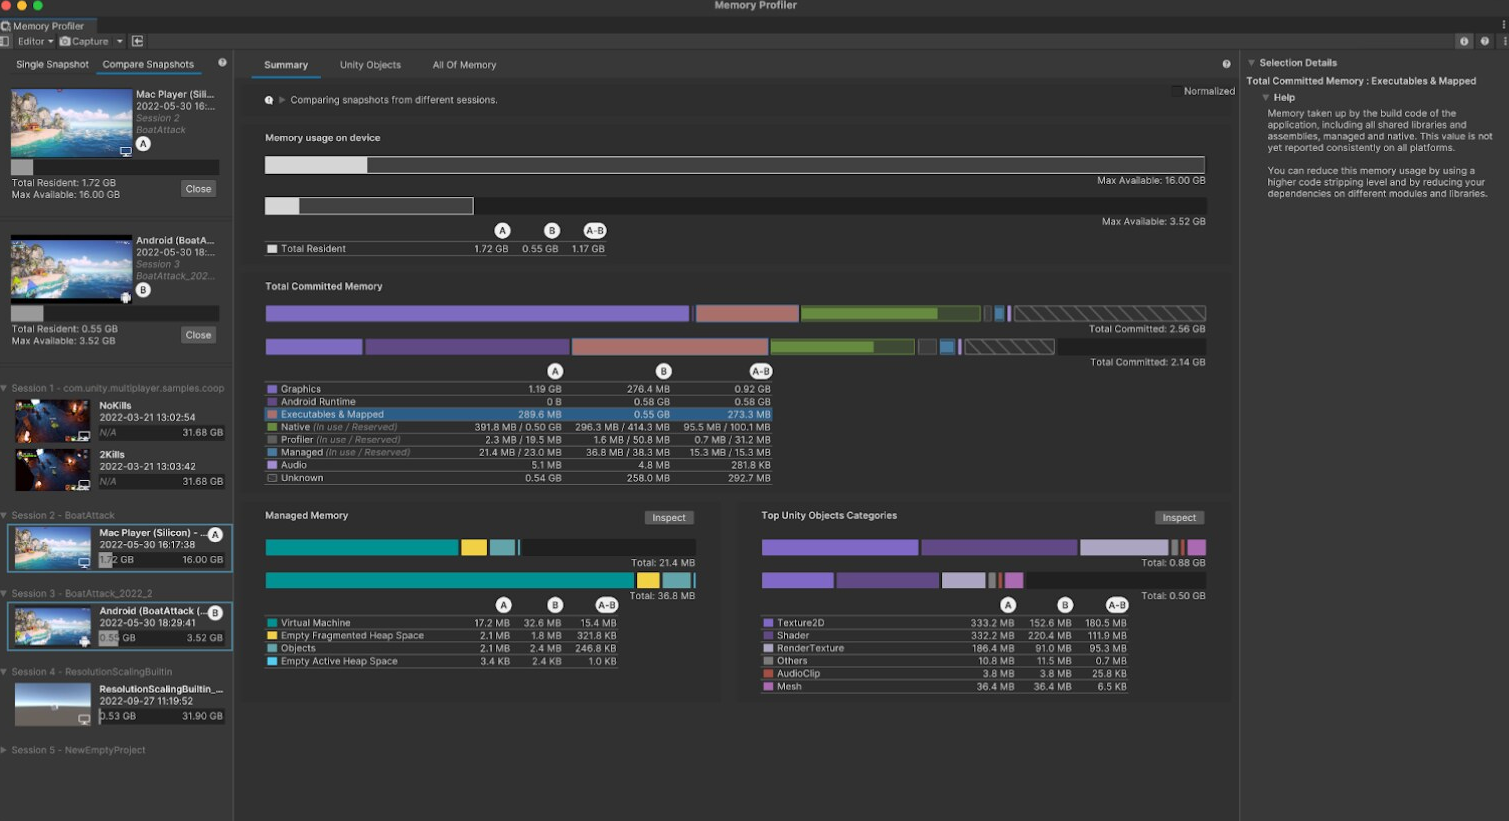
Task: Select the NoKills snapshot thumbnail
Action: [52, 420]
